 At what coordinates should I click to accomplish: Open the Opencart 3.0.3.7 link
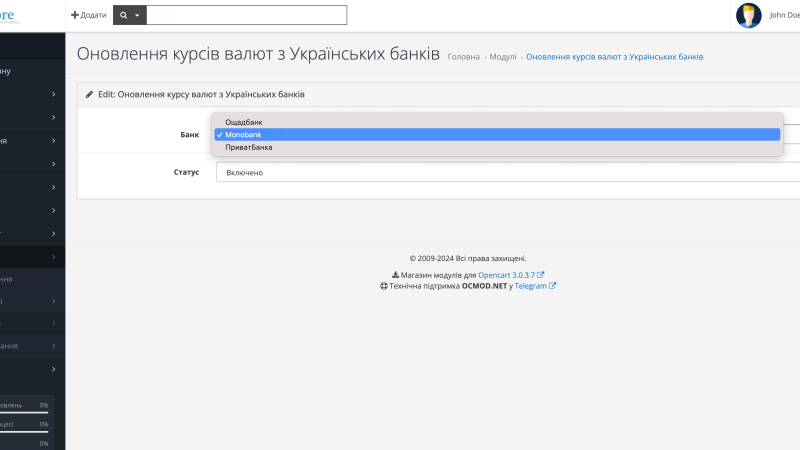click(x=506, y=275)
